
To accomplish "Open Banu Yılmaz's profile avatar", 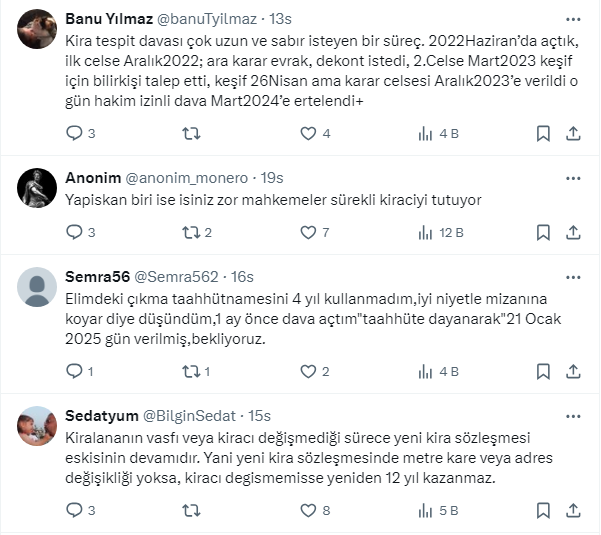I will click(37, 29).
